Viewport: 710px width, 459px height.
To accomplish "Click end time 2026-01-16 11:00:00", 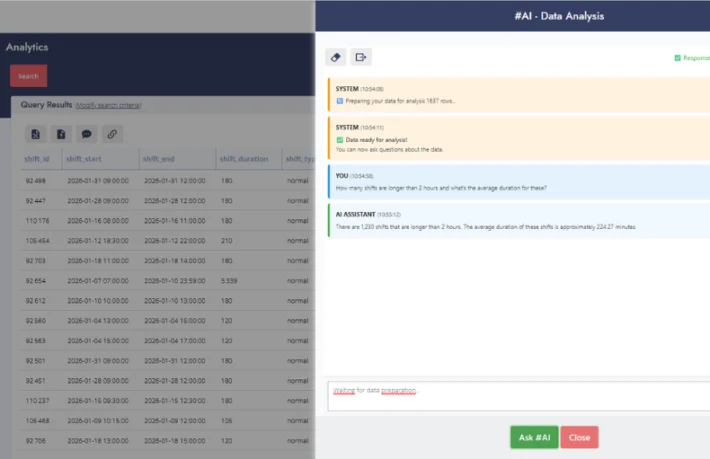I will click(x=175, y=221).
